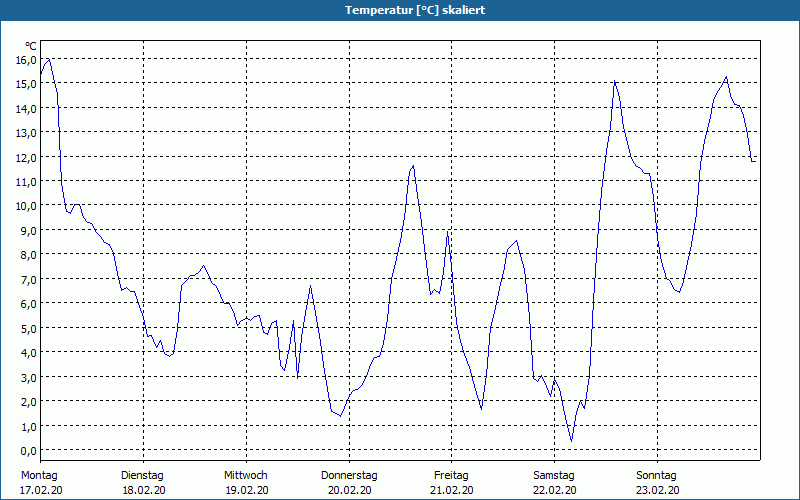The image size is (800, 500).
Task: Click the 19.02.20 date label
Action: click(247, 490)
